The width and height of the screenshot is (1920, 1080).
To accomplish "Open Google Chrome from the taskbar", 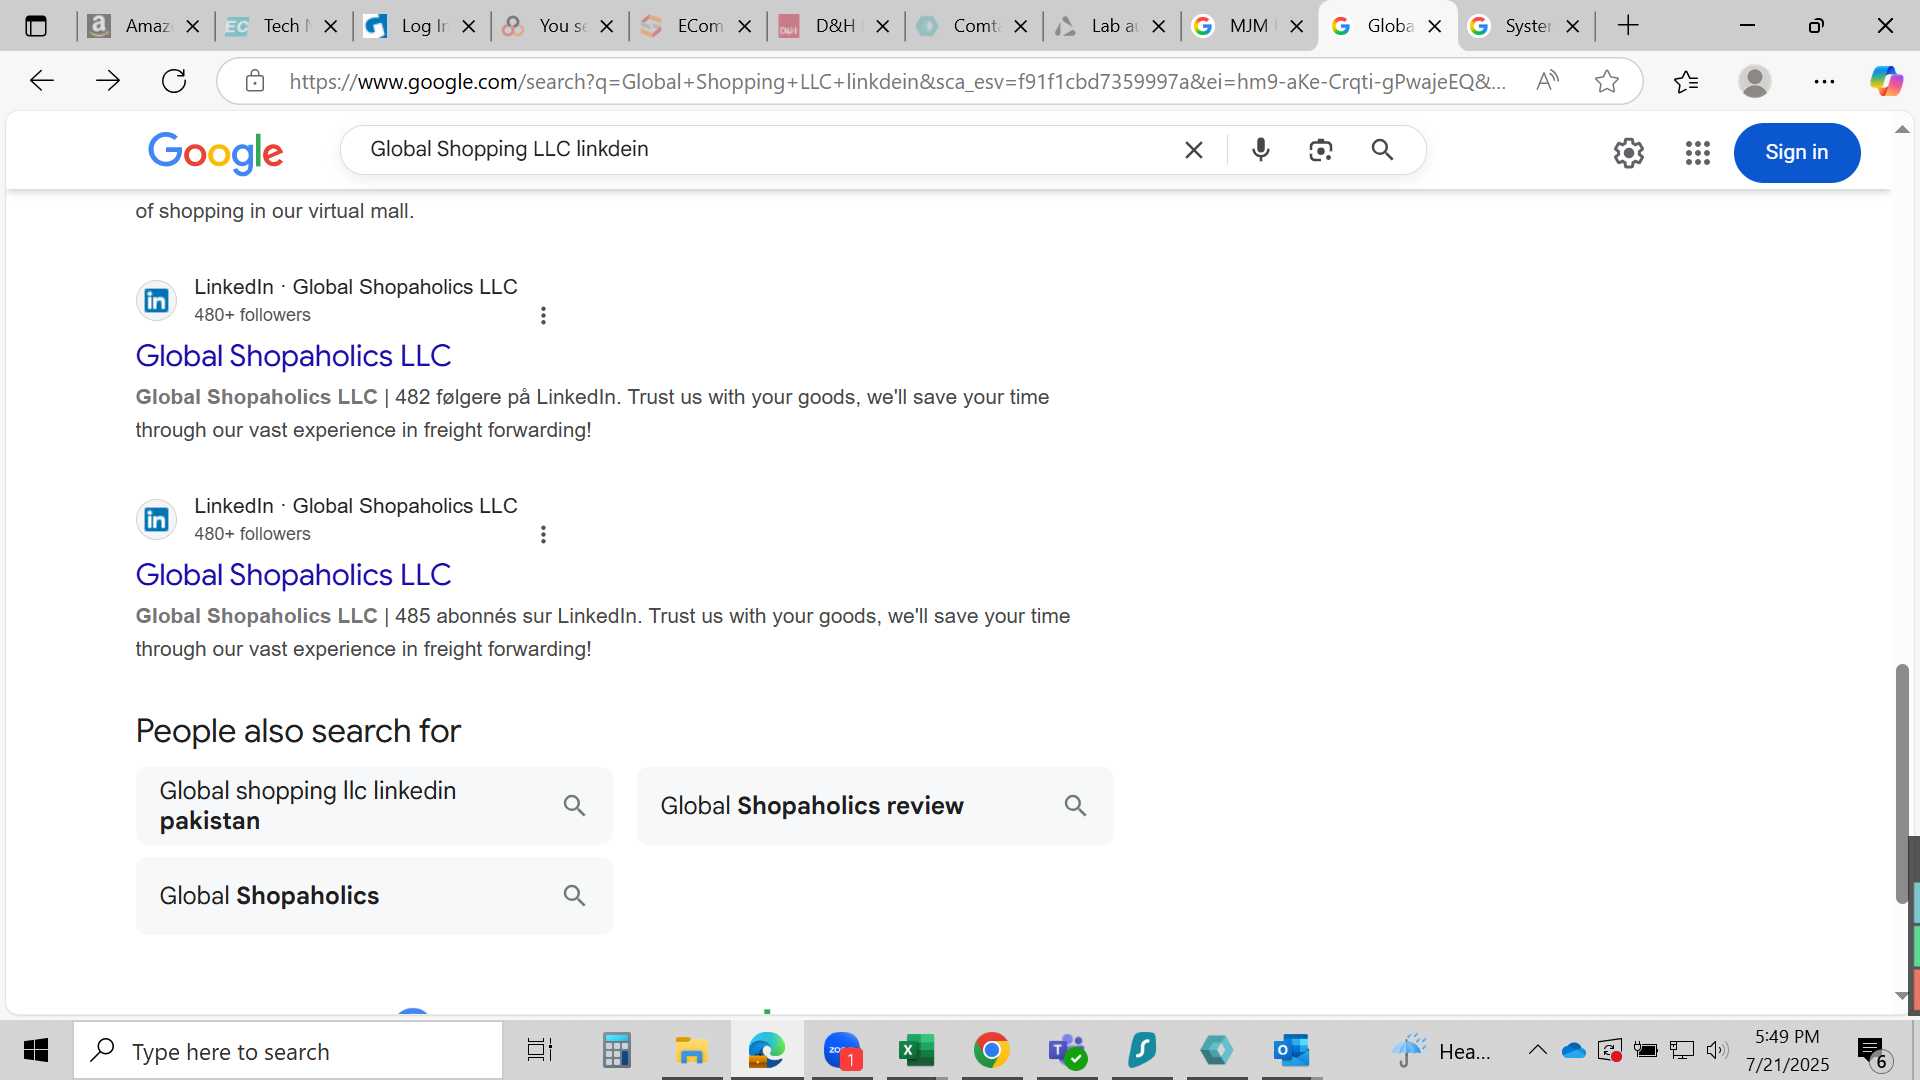I will tap(991, 1050).
